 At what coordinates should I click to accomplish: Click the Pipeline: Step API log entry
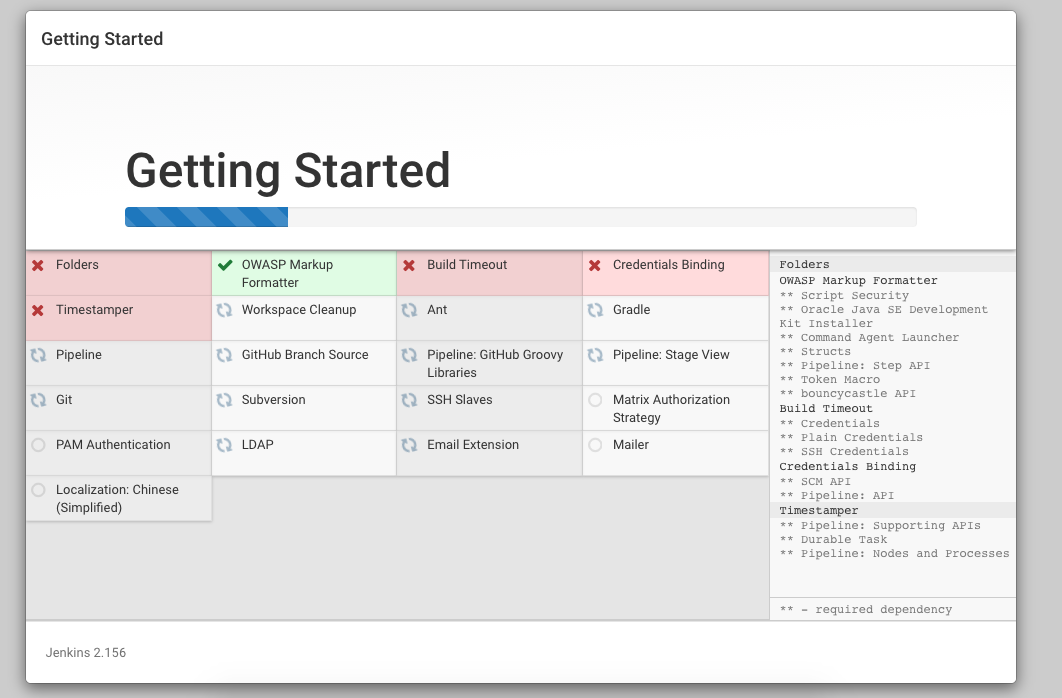(x=855, y=366)
